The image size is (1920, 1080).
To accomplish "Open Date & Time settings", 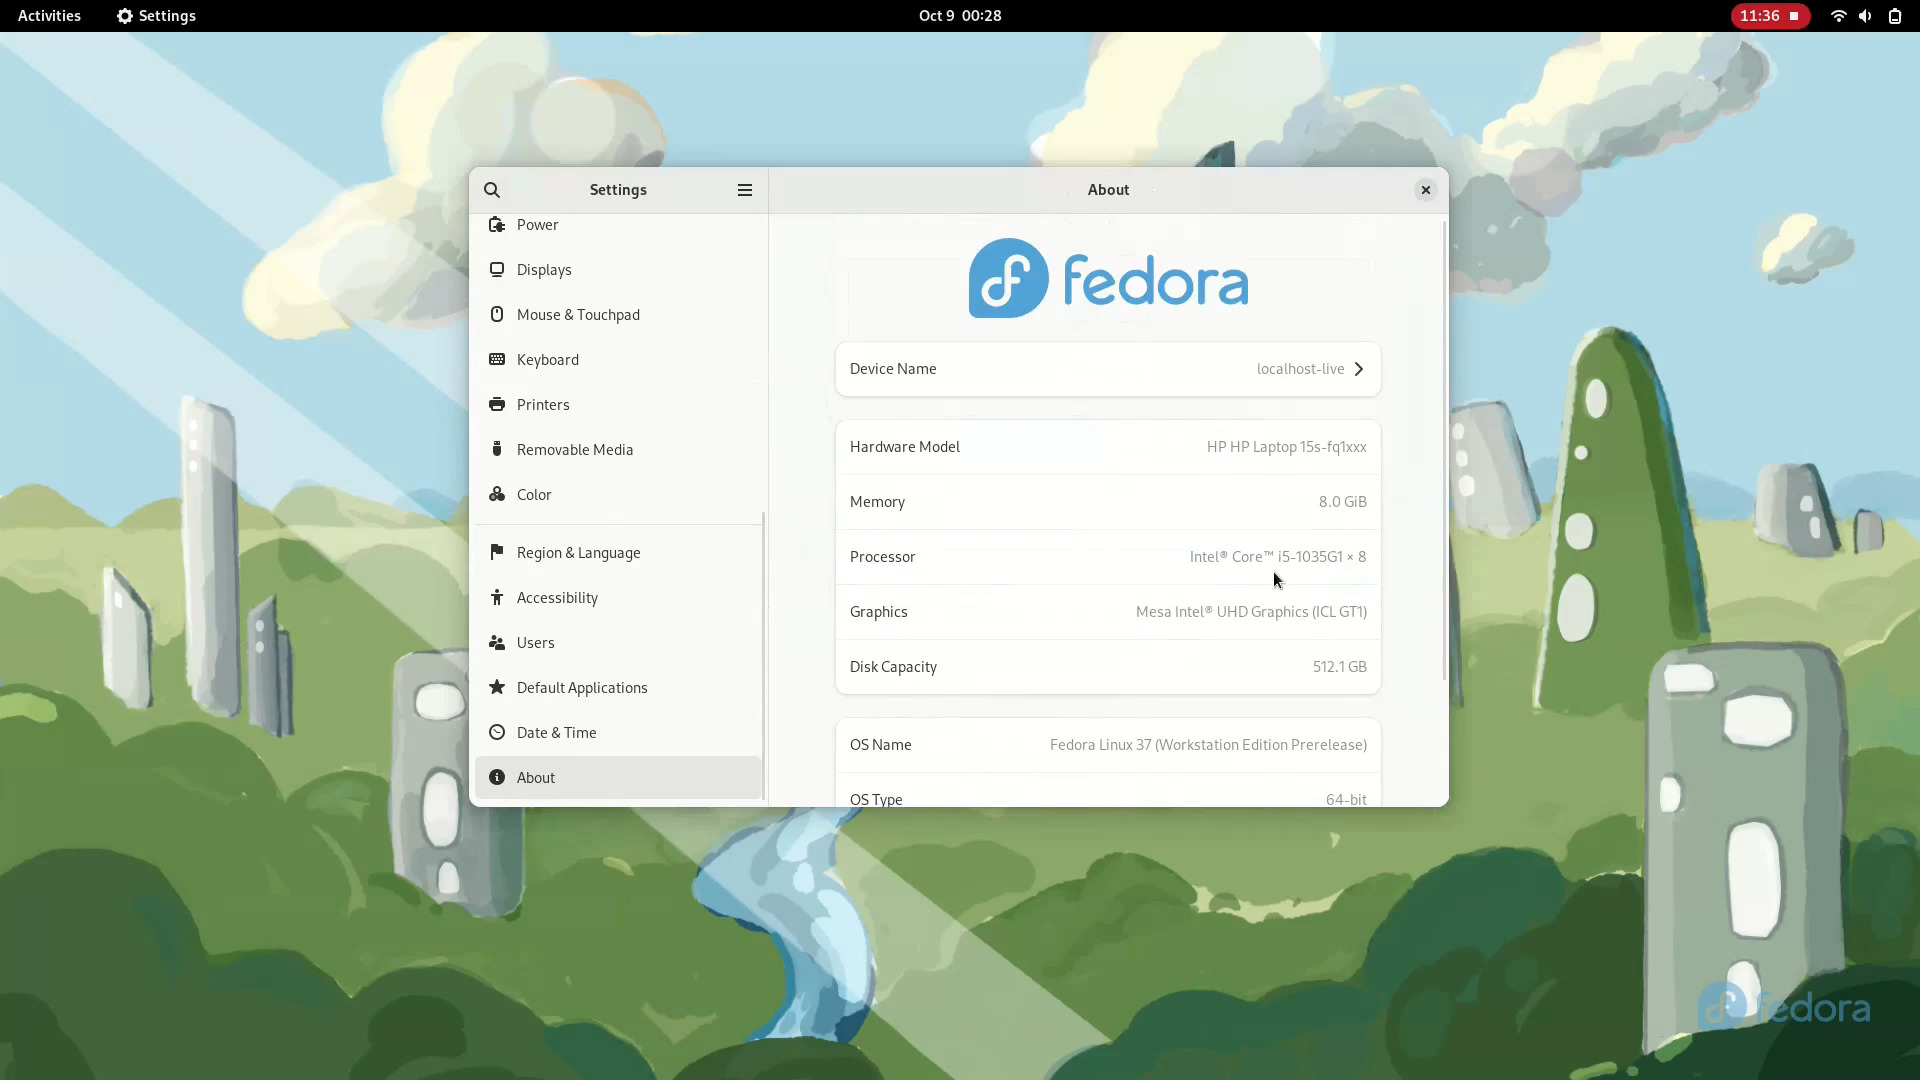I will tap(556, 732).
